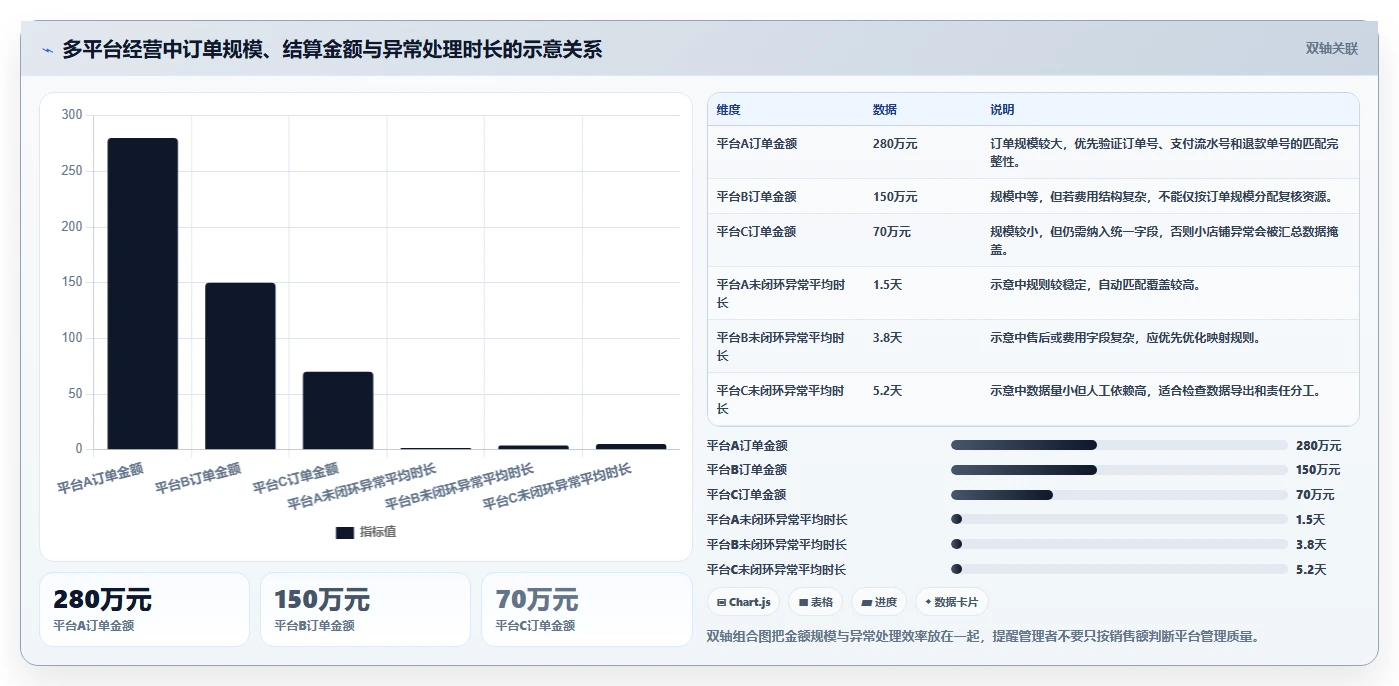1399x686 pixels.
Task: Click the progress bar for 平台A订单金额
Action: pyautogui.click(x=1119, y=445)
